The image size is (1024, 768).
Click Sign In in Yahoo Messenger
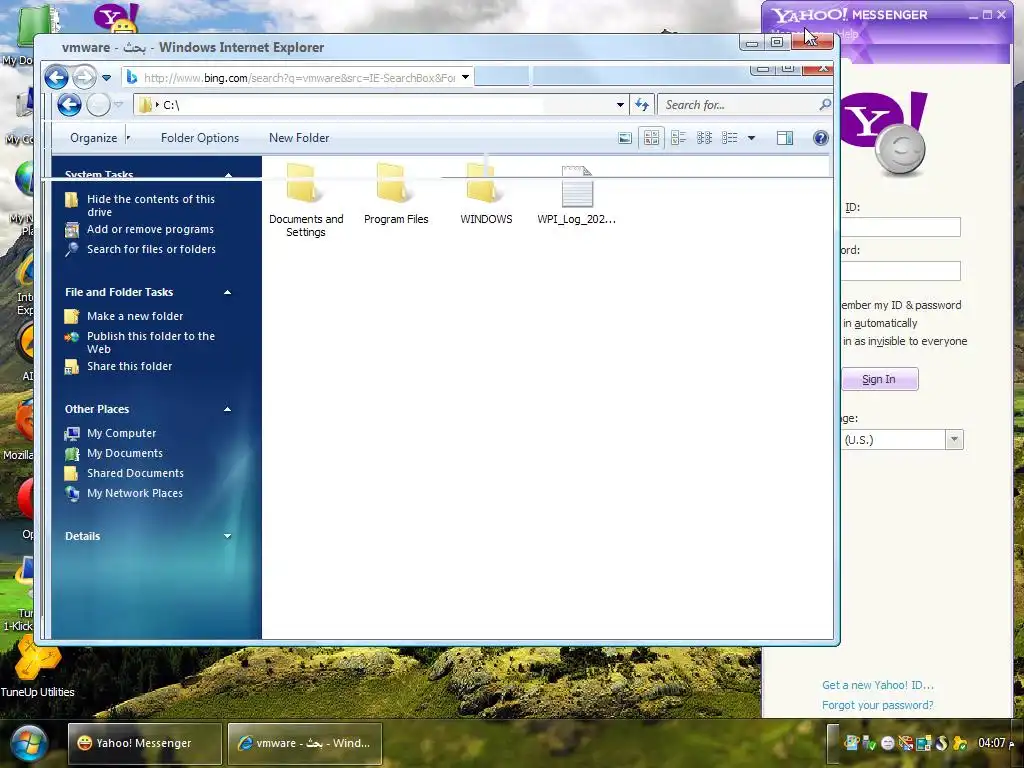pos(879,379)
